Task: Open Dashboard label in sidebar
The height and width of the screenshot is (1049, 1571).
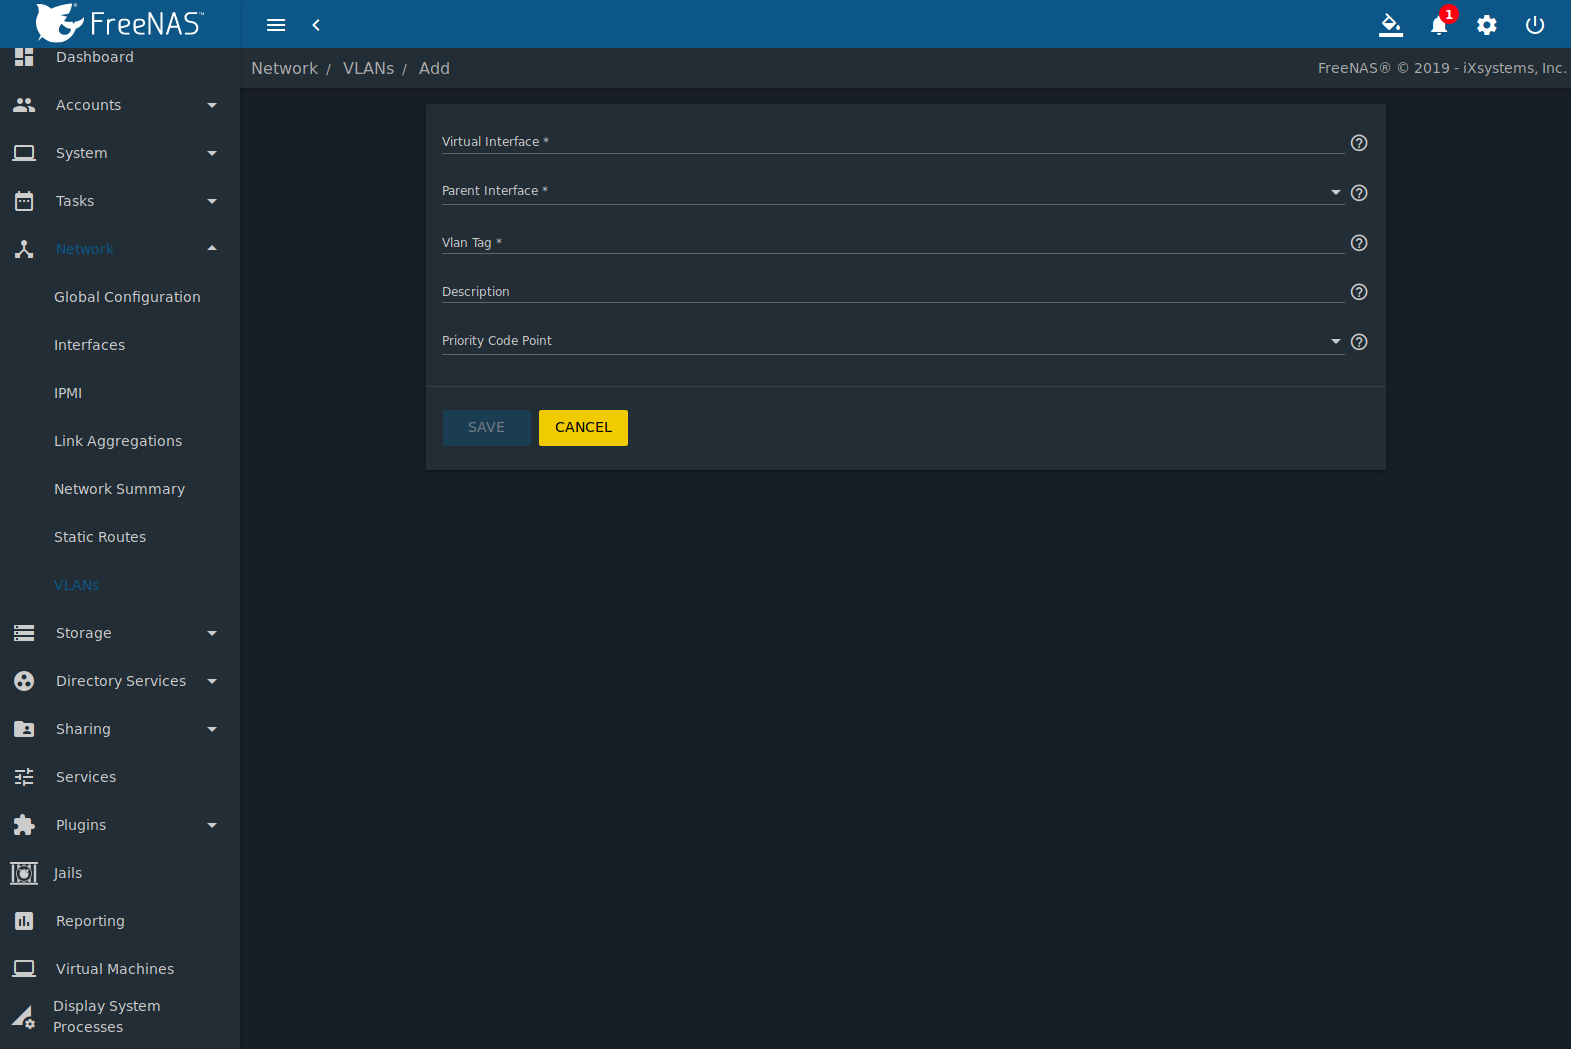Action: pos(95,57)
